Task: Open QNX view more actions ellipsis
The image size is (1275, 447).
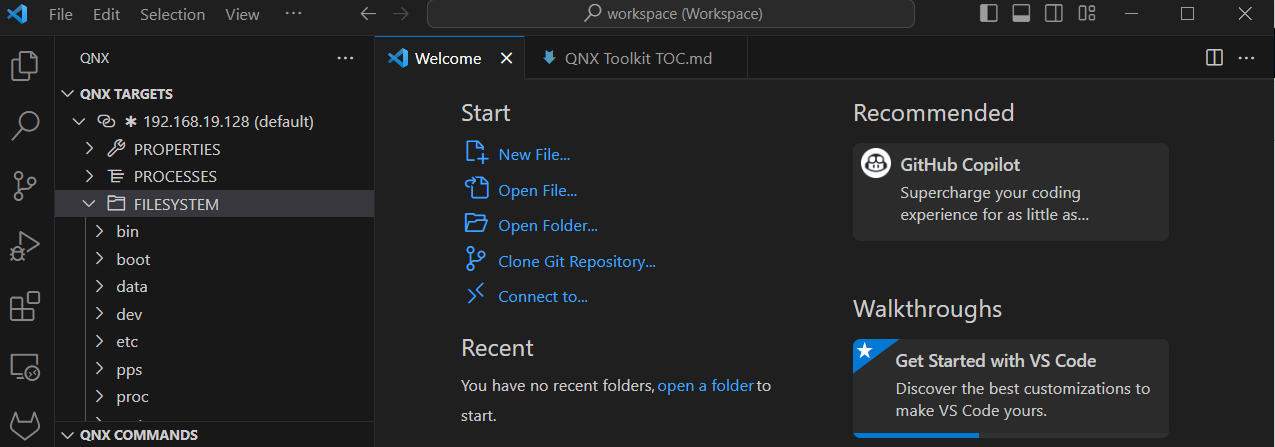Action: pyautogui.click(x=346, y=58)
